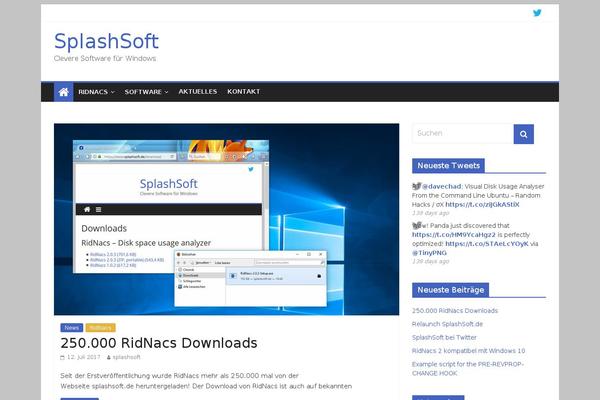Open RidNacs 2 kompatibel mit Windows 10
The height and width of the screenshot is (400, 600).
point(468,351)
